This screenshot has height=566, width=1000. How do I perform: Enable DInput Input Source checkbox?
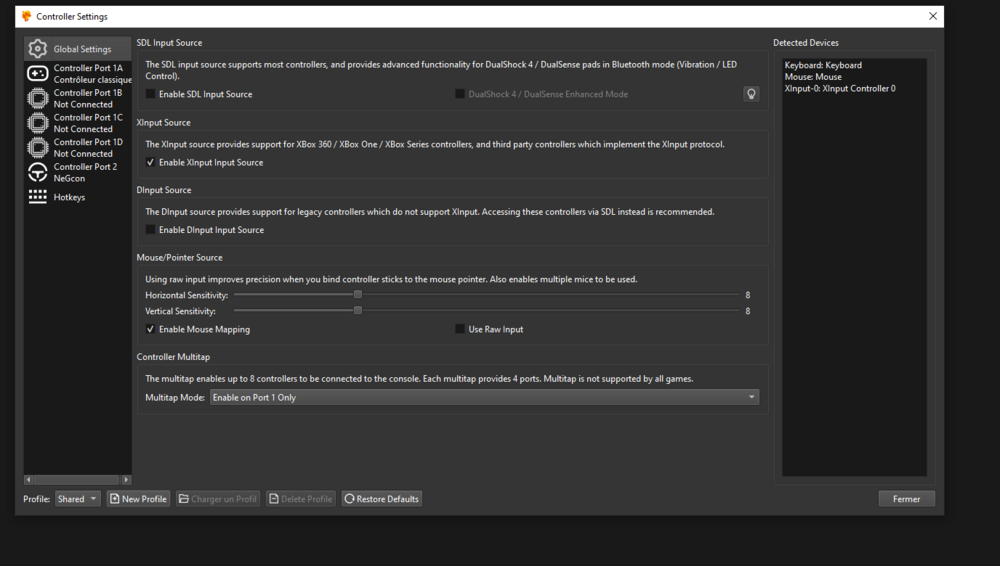(x=151, y=230)
